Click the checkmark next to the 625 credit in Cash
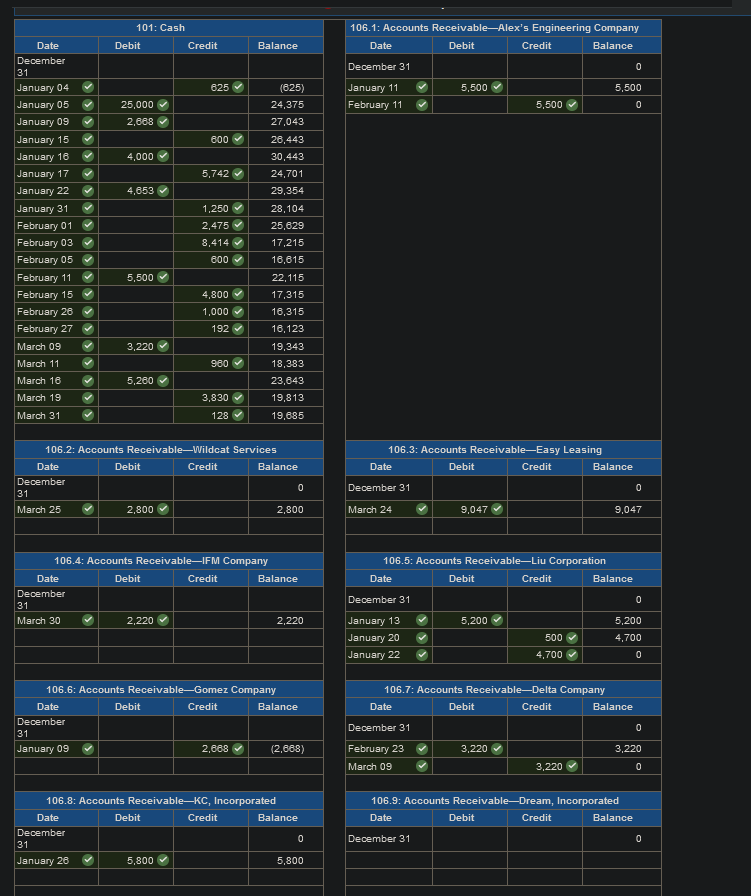751x896 pixels. [x=238, y=87]
